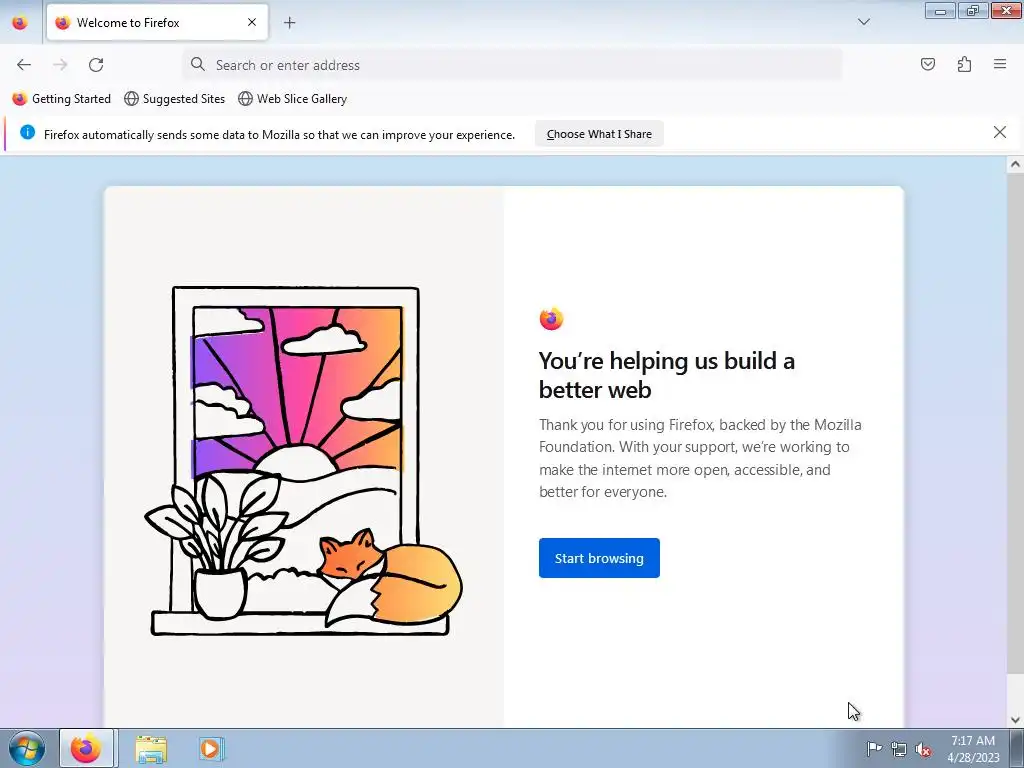Dismiss the data sharing notification bar
This screenshot has height=768, width=1024.
[x=999, y=133]
